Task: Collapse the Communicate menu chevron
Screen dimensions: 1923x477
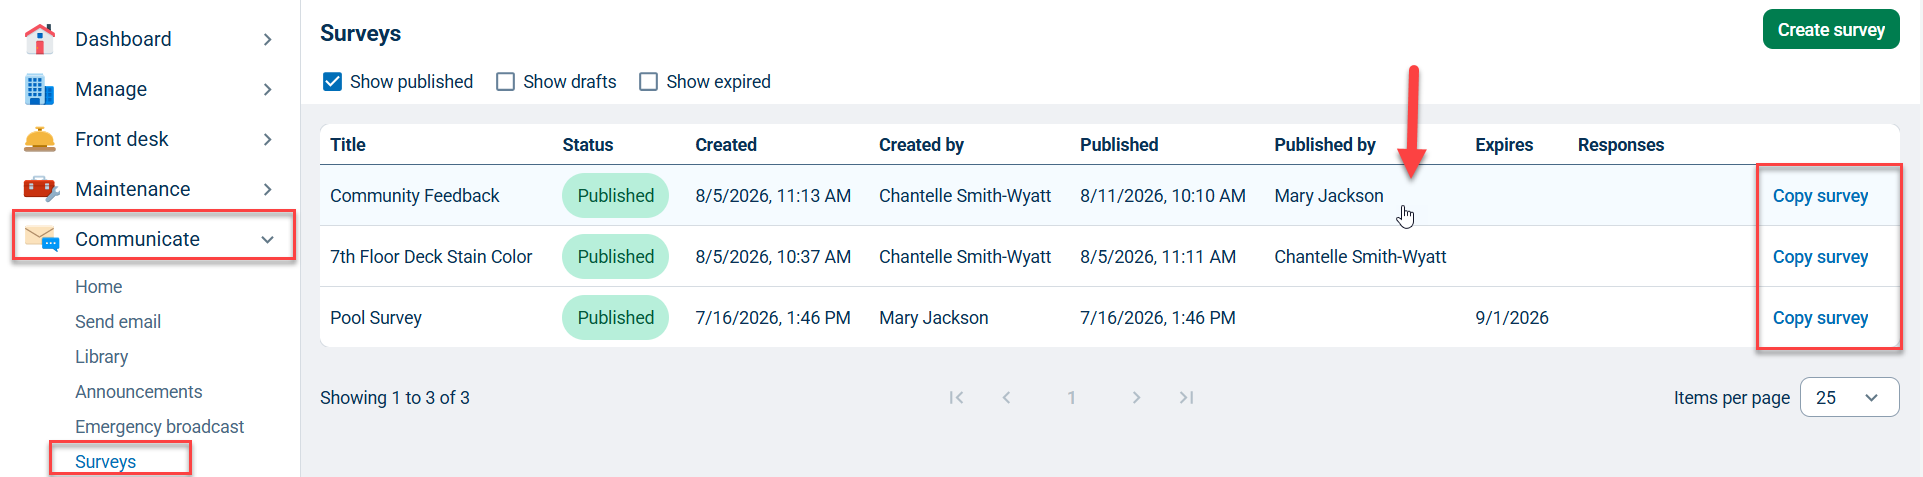Action: 267,239
